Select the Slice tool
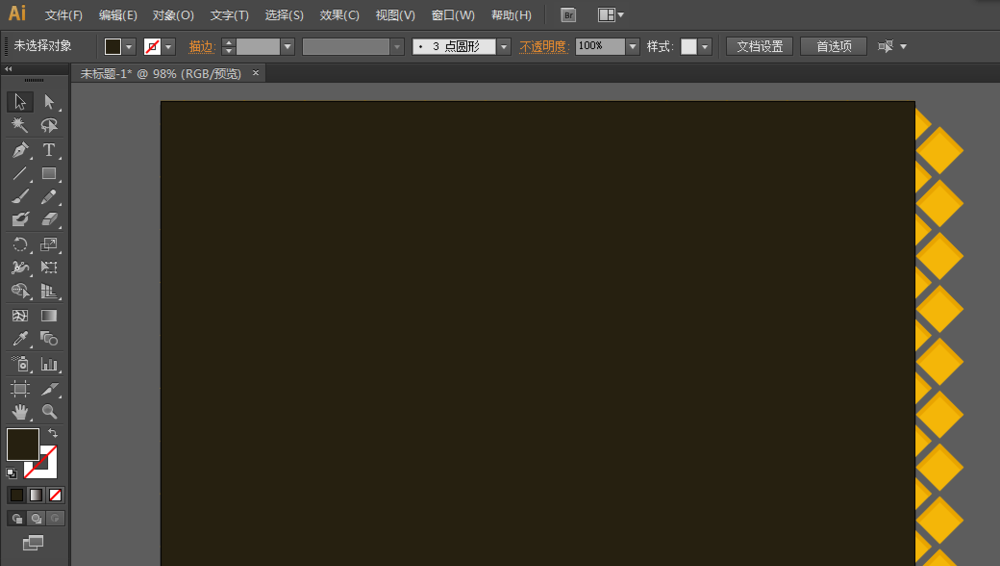The width and height of the screenshot is (1000, 566). (x=49, y=388)
